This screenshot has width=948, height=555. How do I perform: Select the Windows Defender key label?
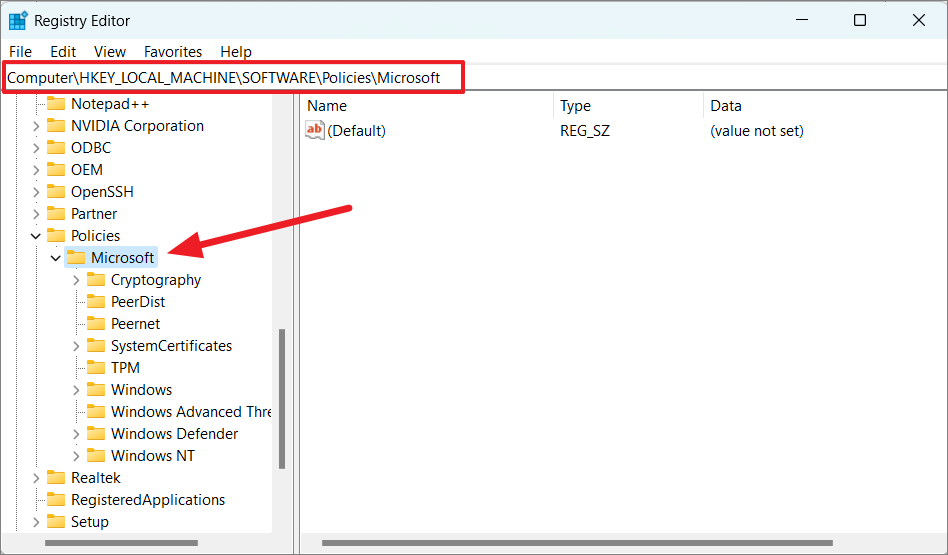tap(174, 433)
